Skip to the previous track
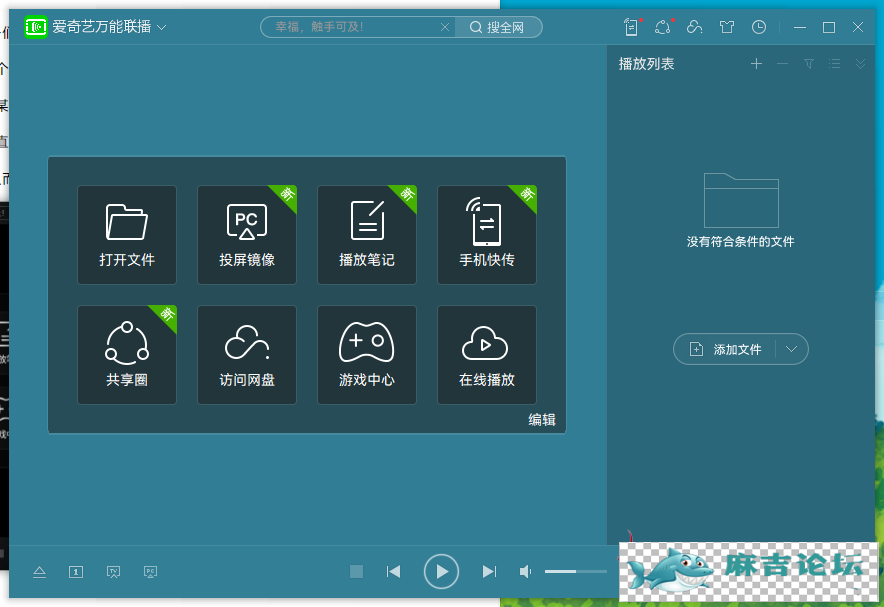The height and width of the screenshot is (607, 884). point(394,571)
